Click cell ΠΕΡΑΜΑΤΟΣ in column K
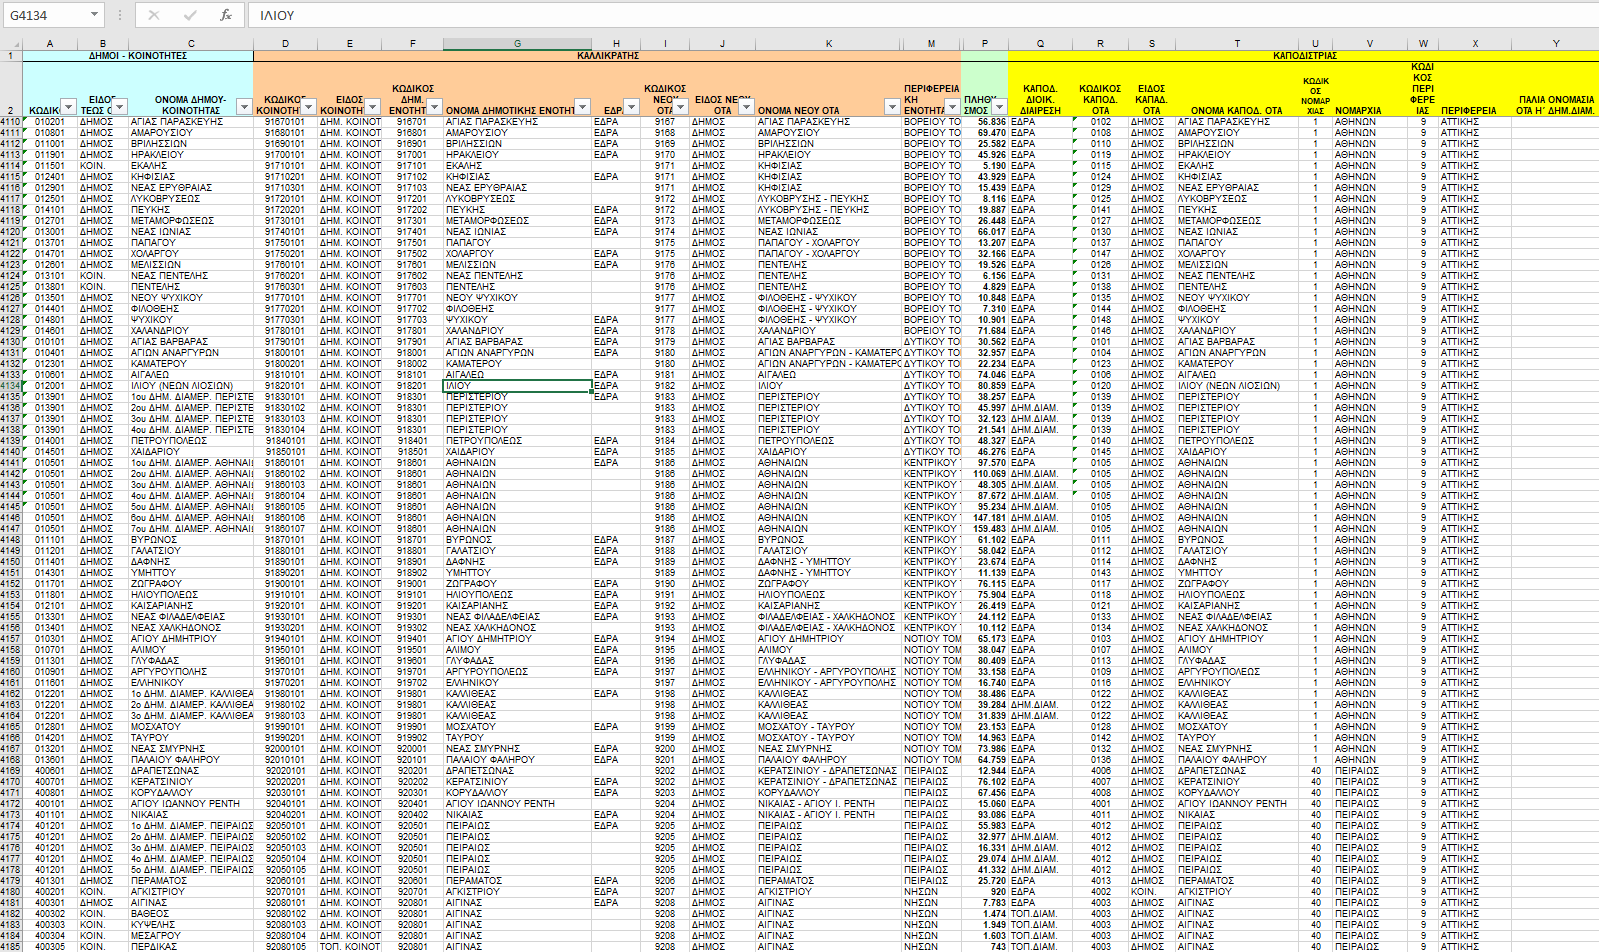Screen dimensions: 1599x952 click(829, 880)
